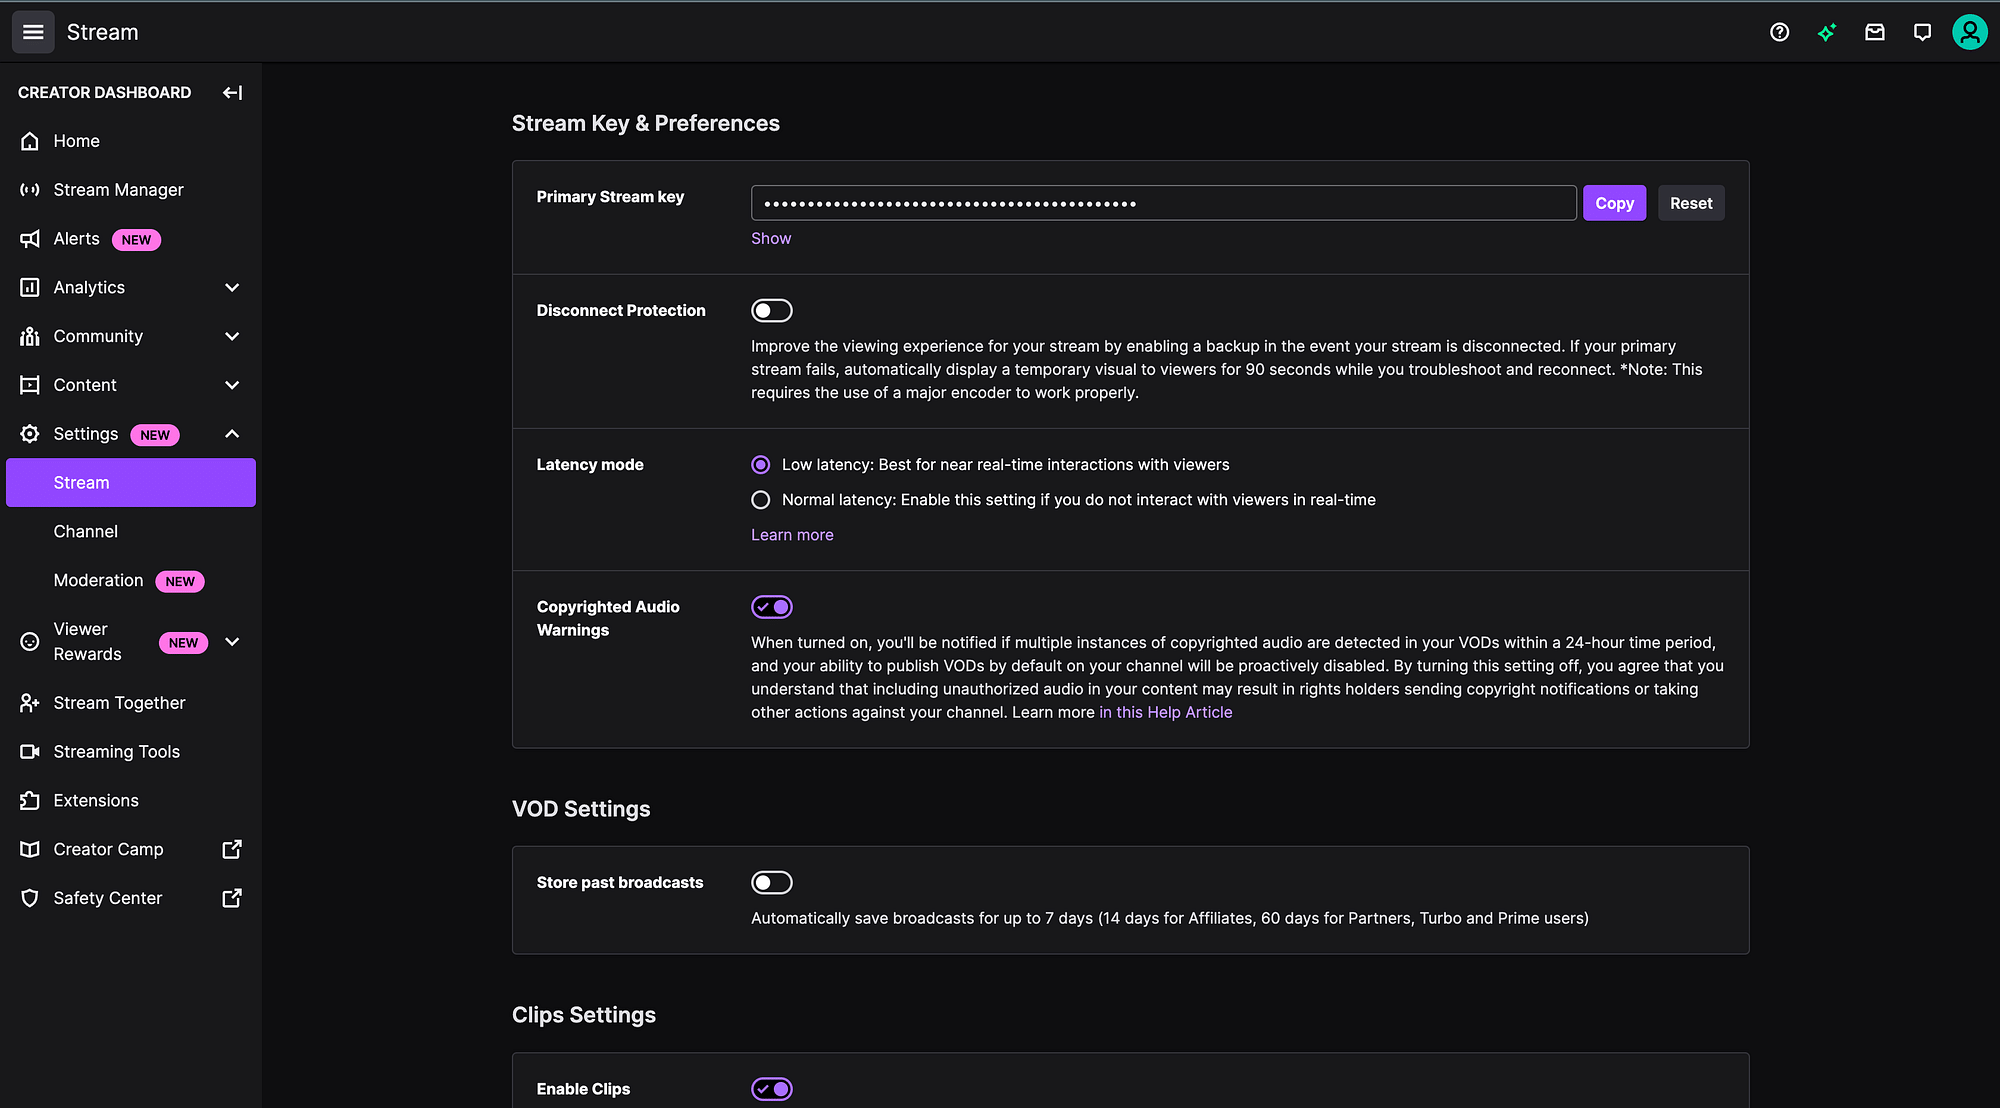Select the Low latency radio option
This screenshot has width=2000, height=1108.
tap(761, 465)
